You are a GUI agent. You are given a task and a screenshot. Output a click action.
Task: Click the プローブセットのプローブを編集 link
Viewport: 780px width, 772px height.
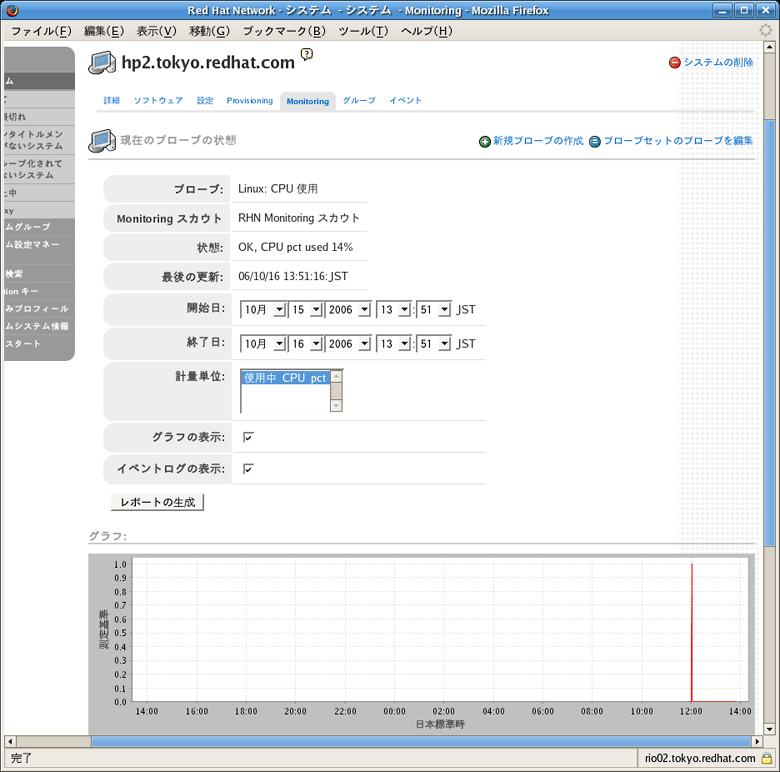pos(678,141)
